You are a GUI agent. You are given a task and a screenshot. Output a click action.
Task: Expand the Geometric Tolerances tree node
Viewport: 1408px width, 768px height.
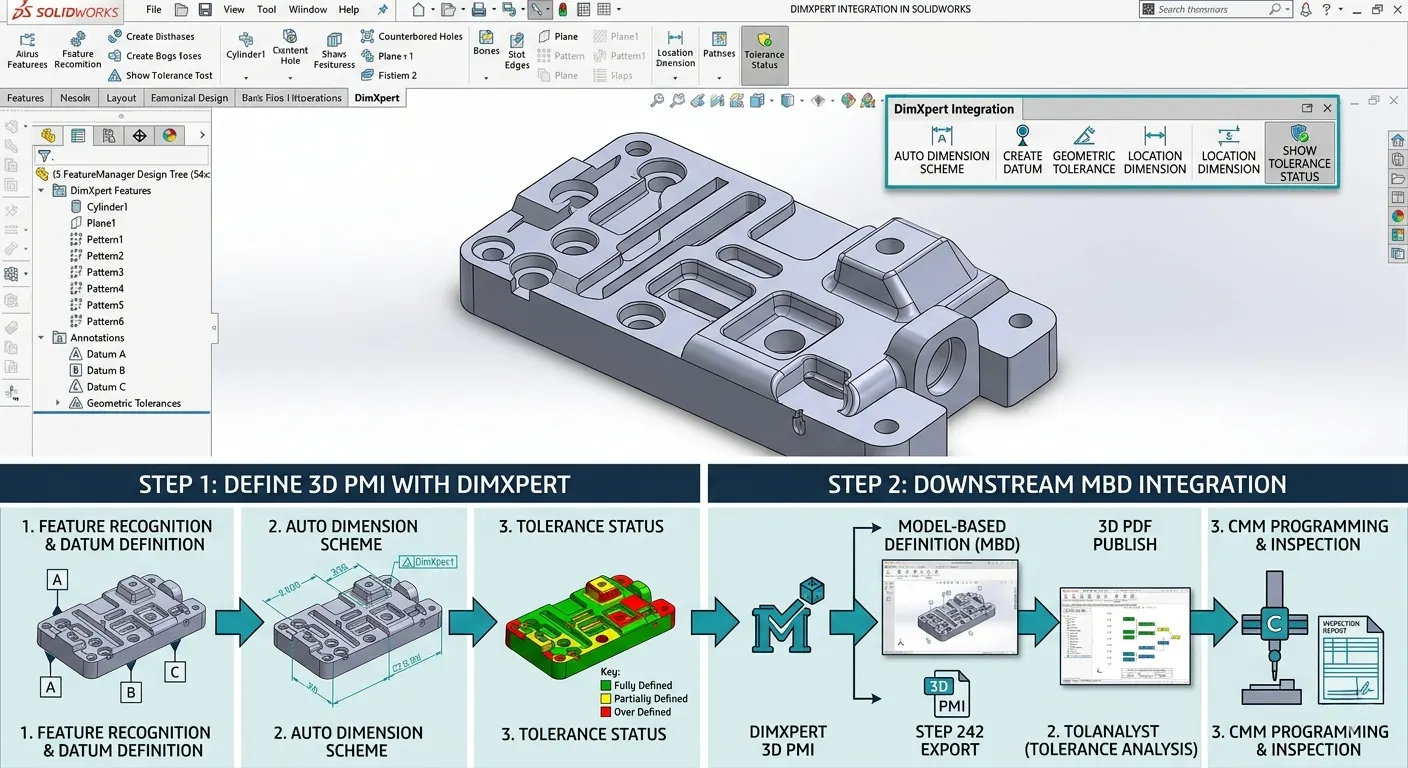(57, 403)
